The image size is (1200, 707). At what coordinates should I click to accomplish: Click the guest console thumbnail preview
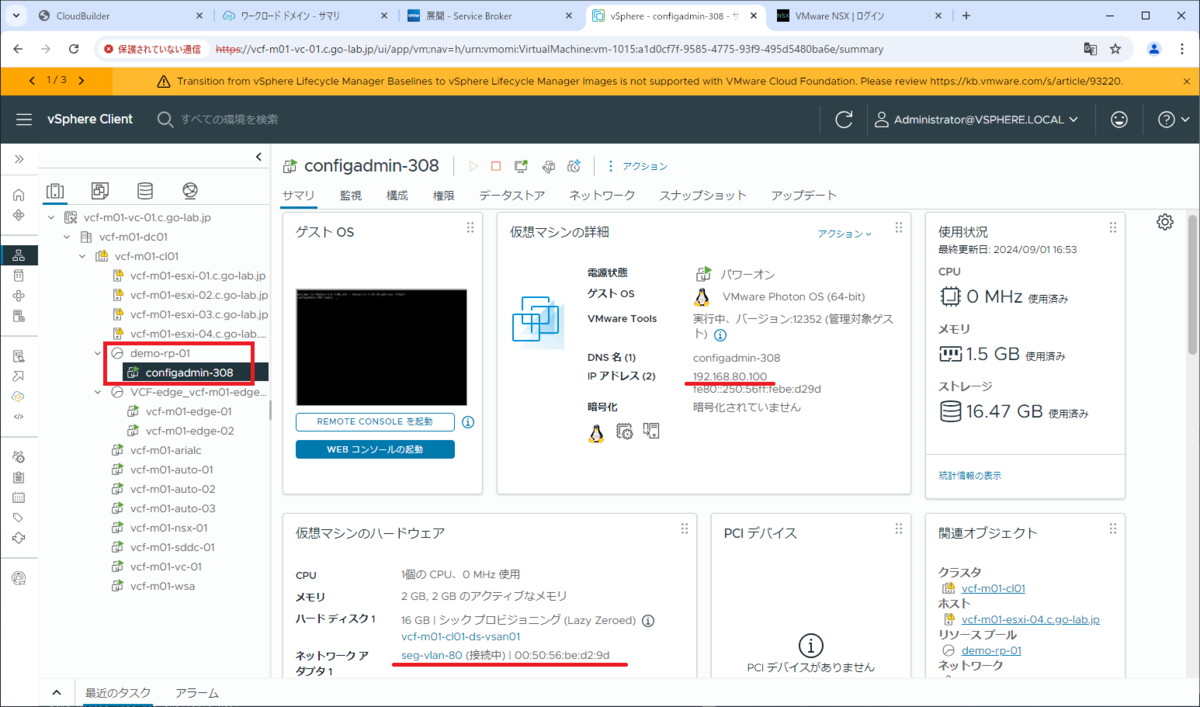pyautogui.click(x=382, y=348)
